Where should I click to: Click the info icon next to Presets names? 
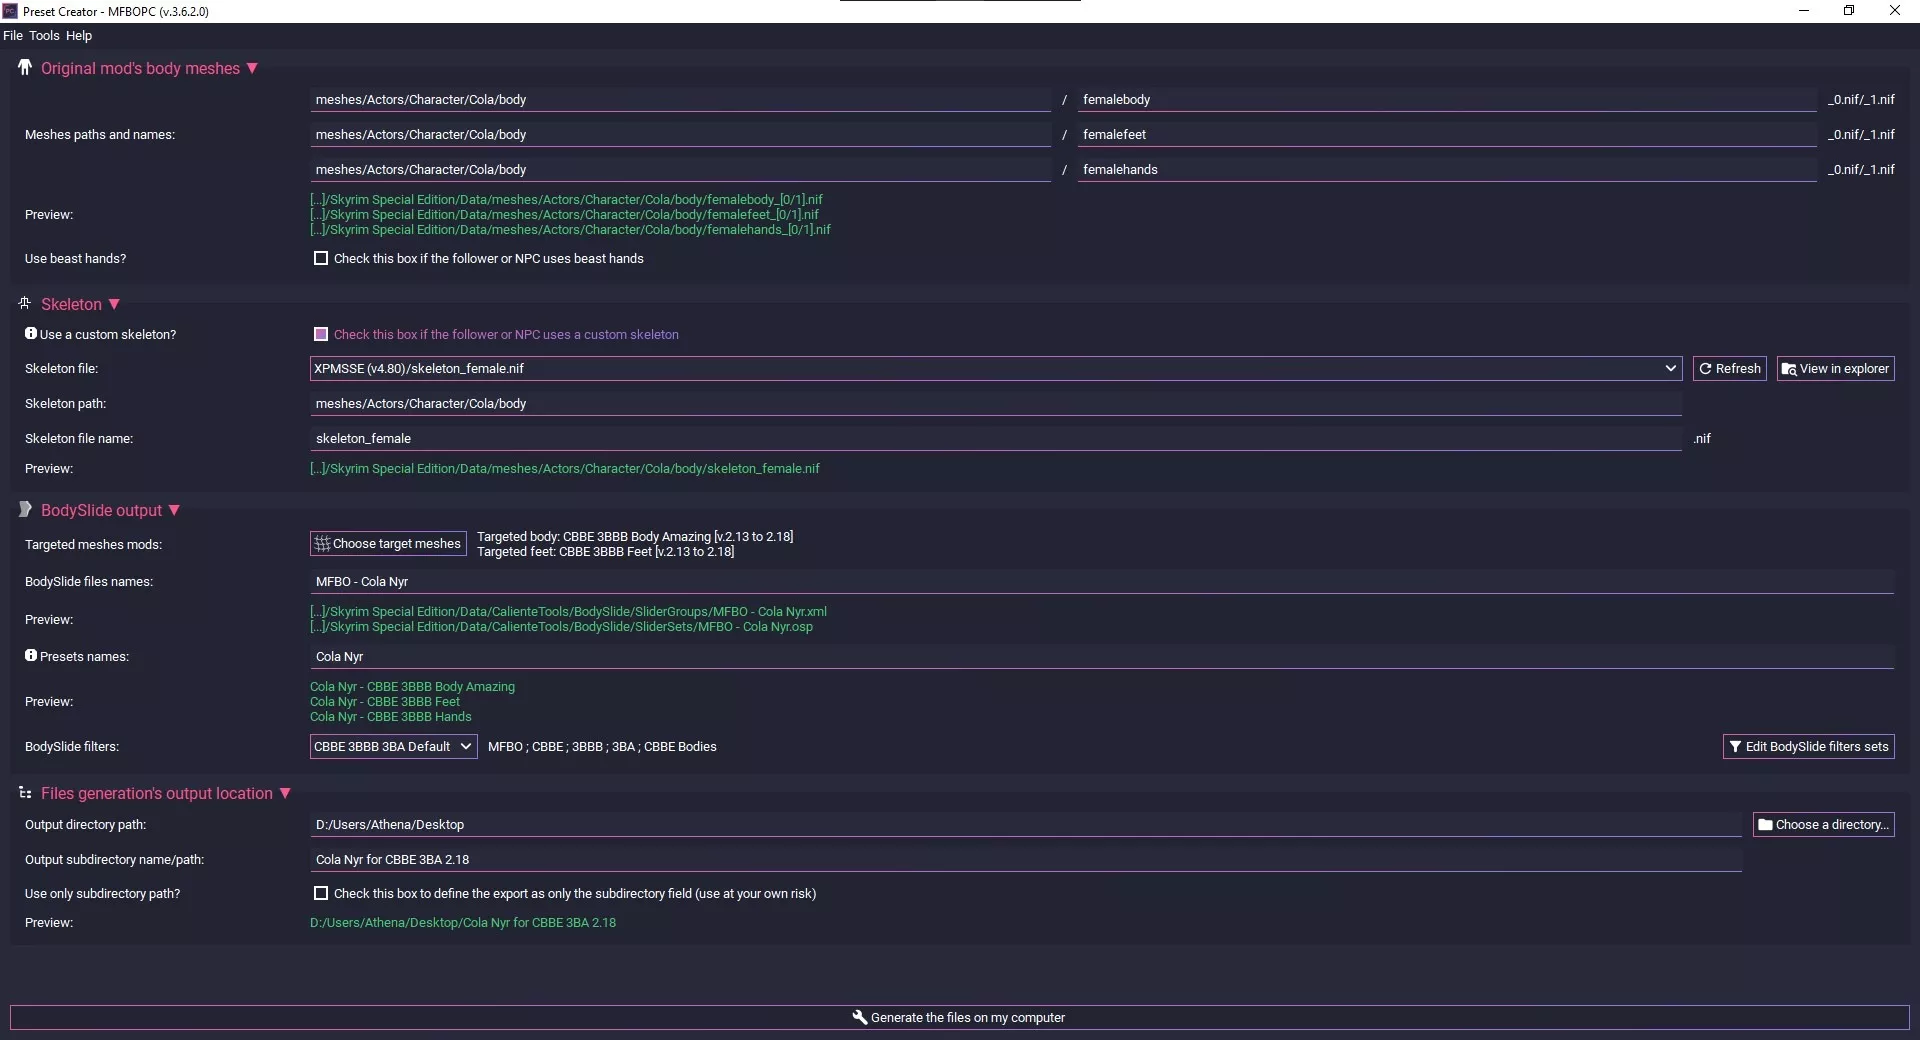(31, 655)
